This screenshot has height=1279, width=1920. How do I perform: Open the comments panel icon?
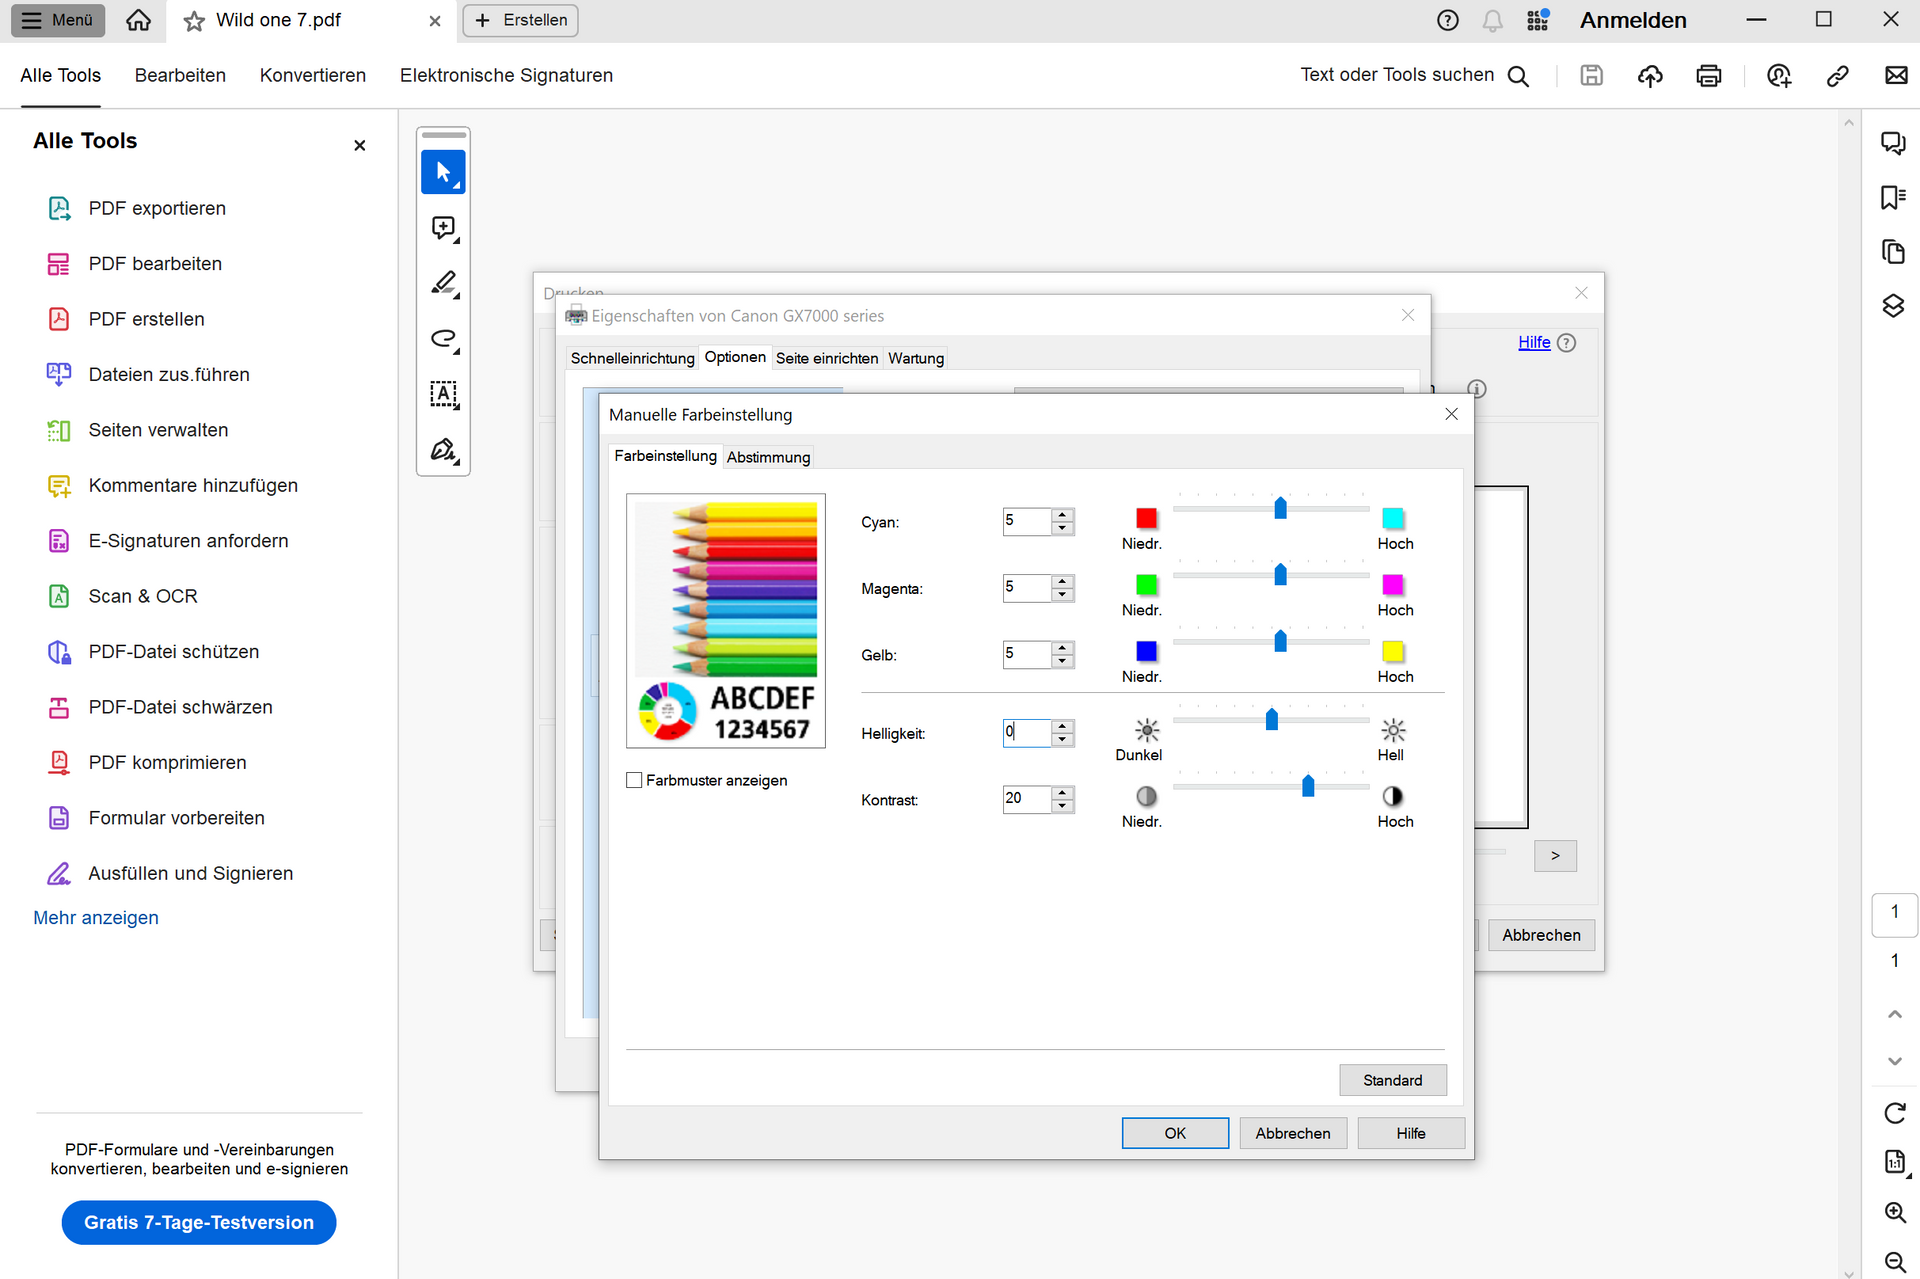[1893, 143]
